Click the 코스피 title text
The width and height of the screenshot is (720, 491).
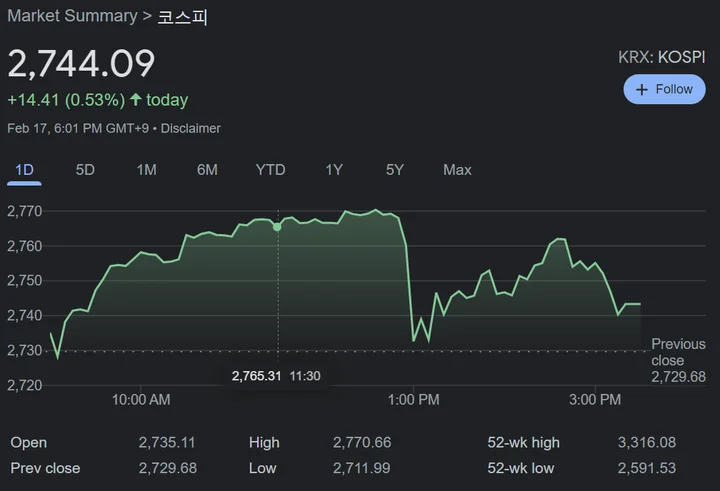(x=183, y=16)
